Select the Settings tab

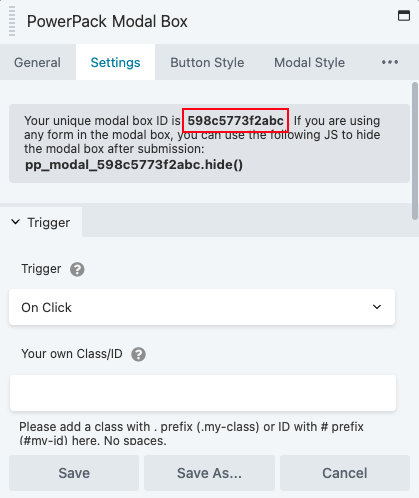tap(115, 62)
